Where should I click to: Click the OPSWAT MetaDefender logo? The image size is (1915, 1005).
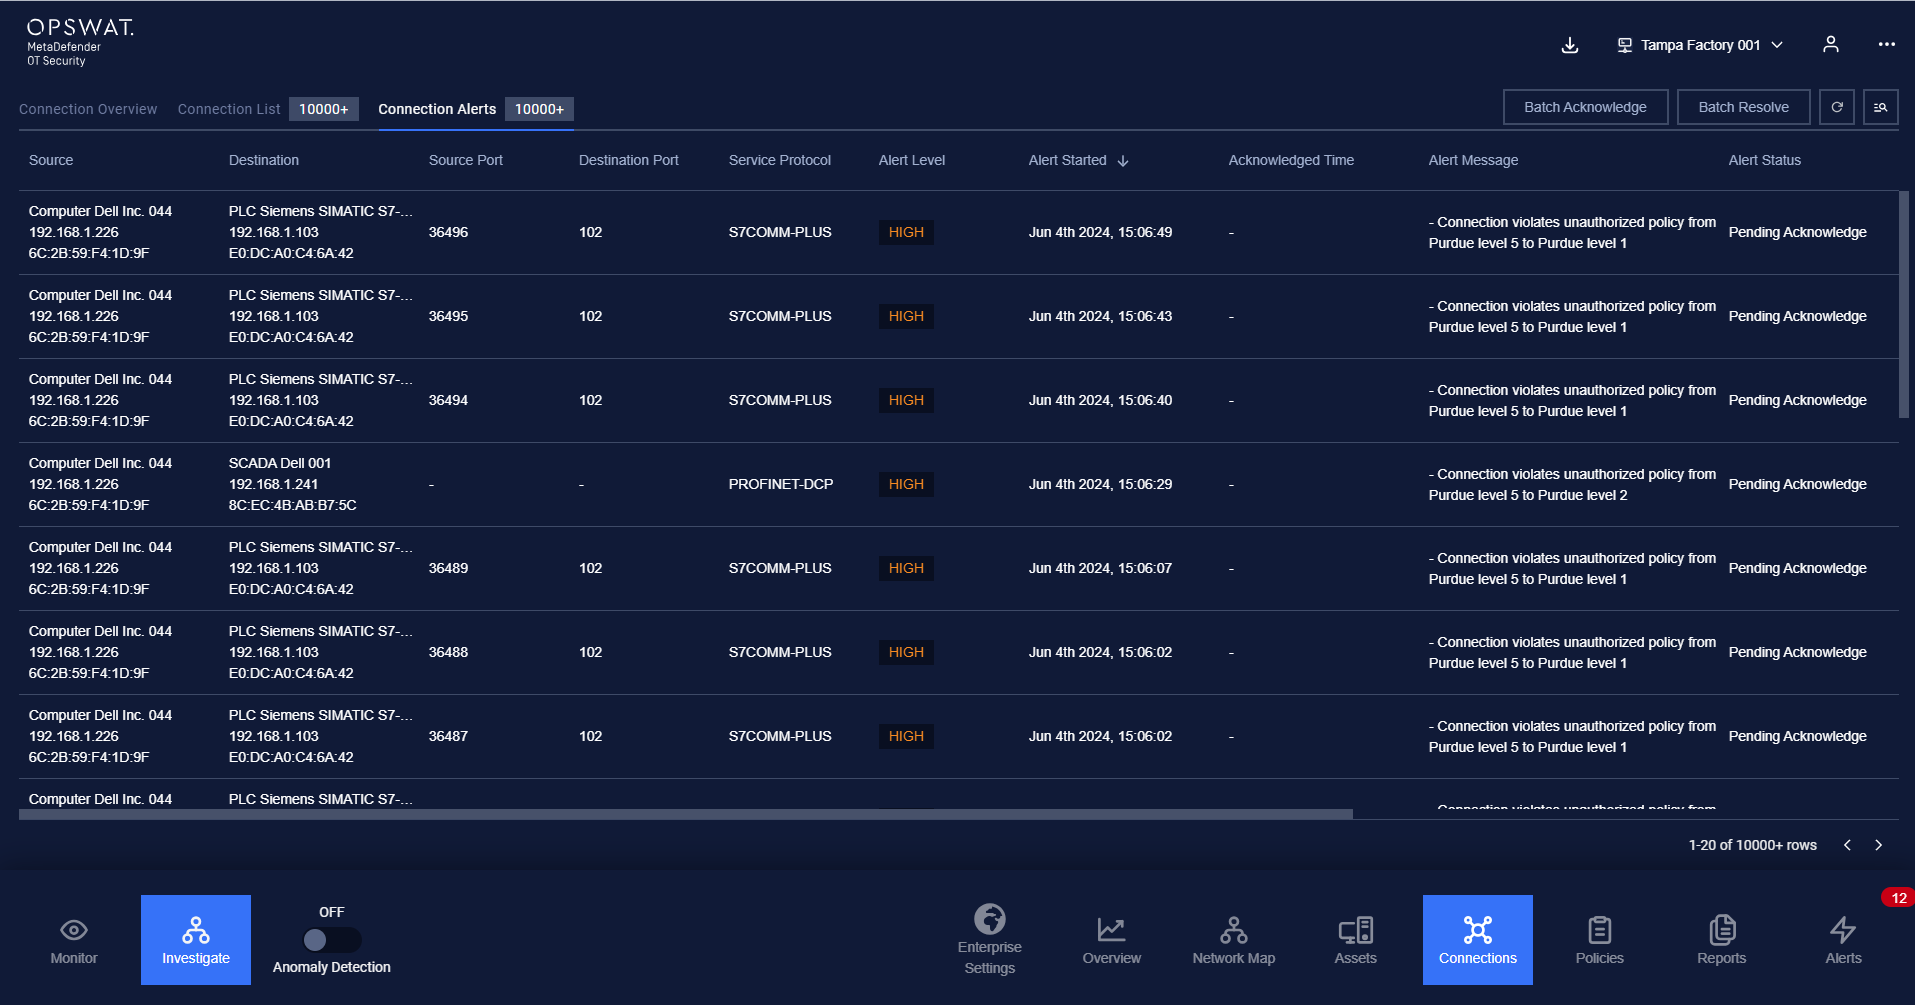[x=79, y=42]
